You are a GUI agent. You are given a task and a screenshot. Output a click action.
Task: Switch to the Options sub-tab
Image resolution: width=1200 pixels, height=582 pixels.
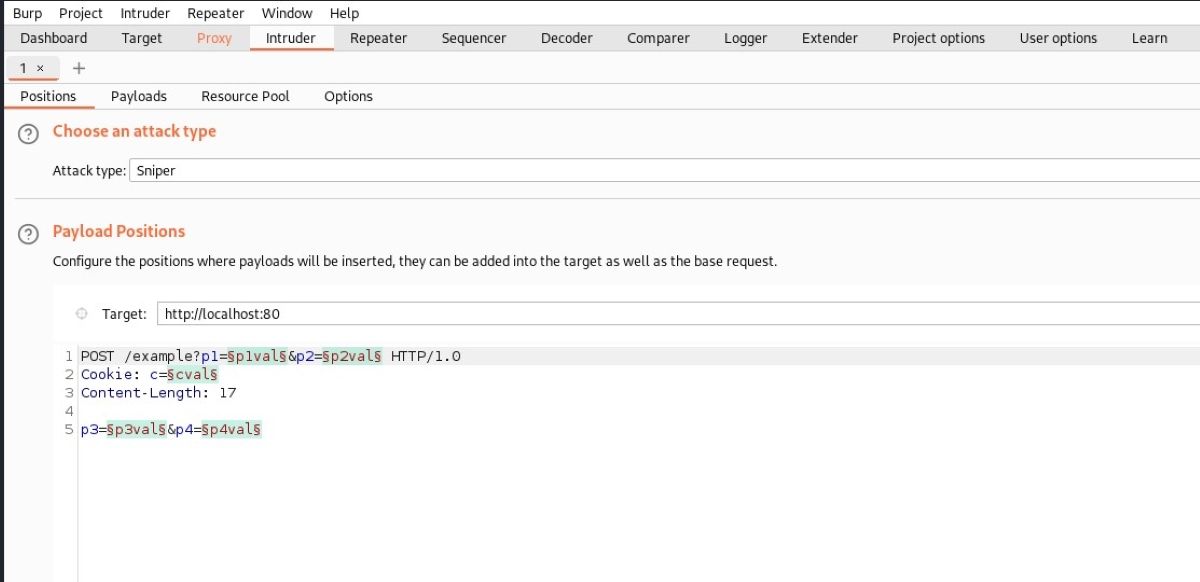pos(348,96)
